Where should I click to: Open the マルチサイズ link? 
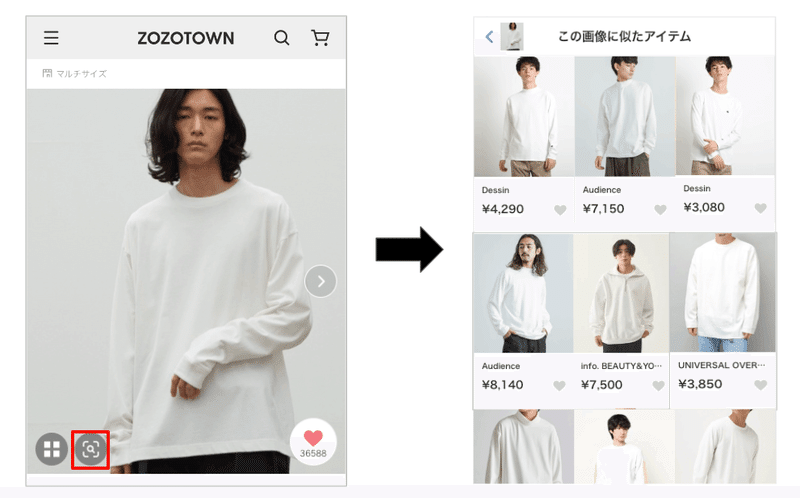(74, 73)
